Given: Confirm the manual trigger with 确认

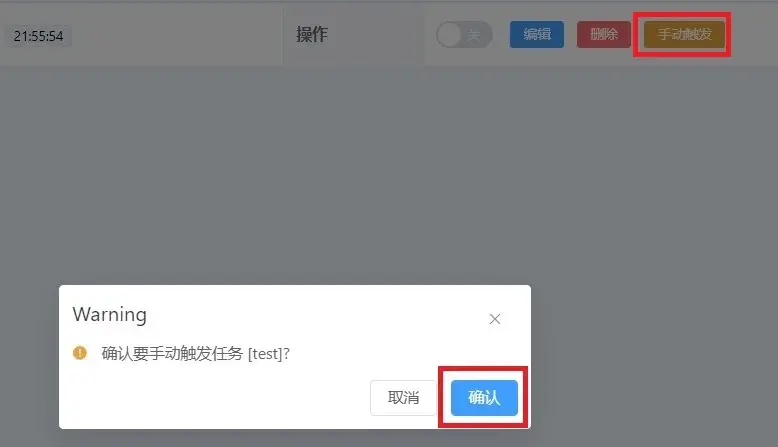Looking at the screenshot, I should coord(484,397).
